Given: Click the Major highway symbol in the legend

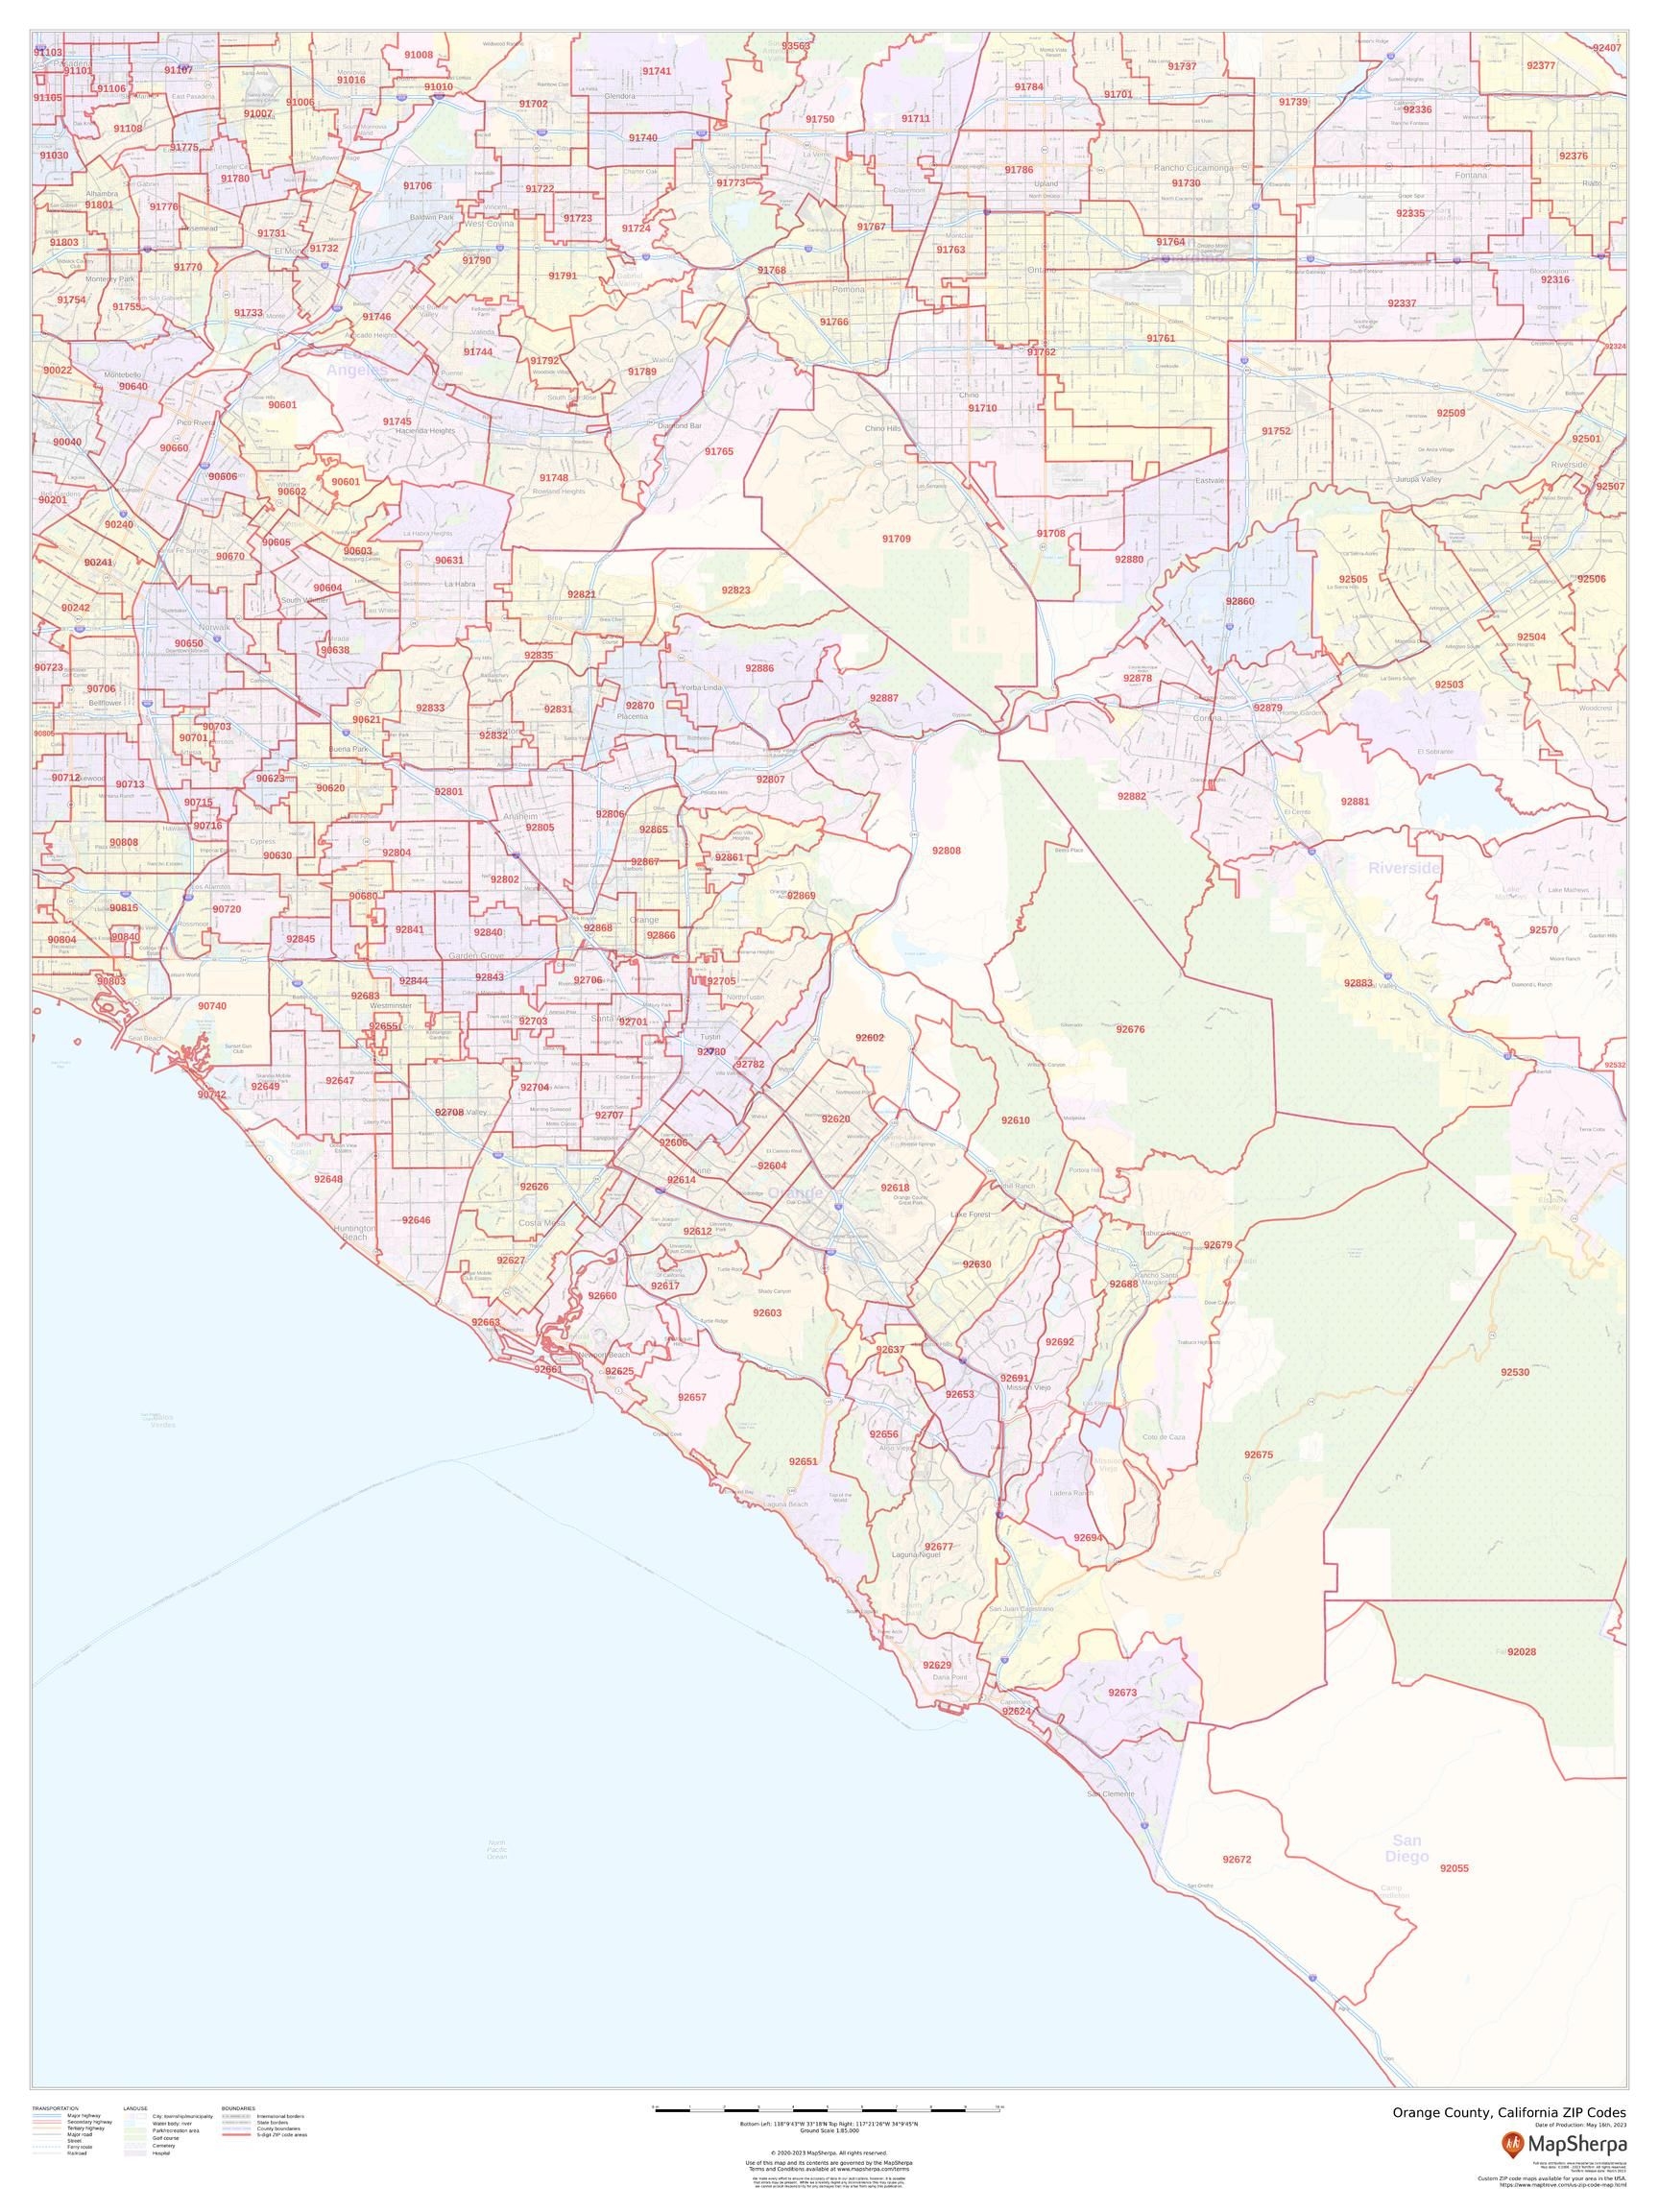Looking at the screenshot, I should [46, 2117].
